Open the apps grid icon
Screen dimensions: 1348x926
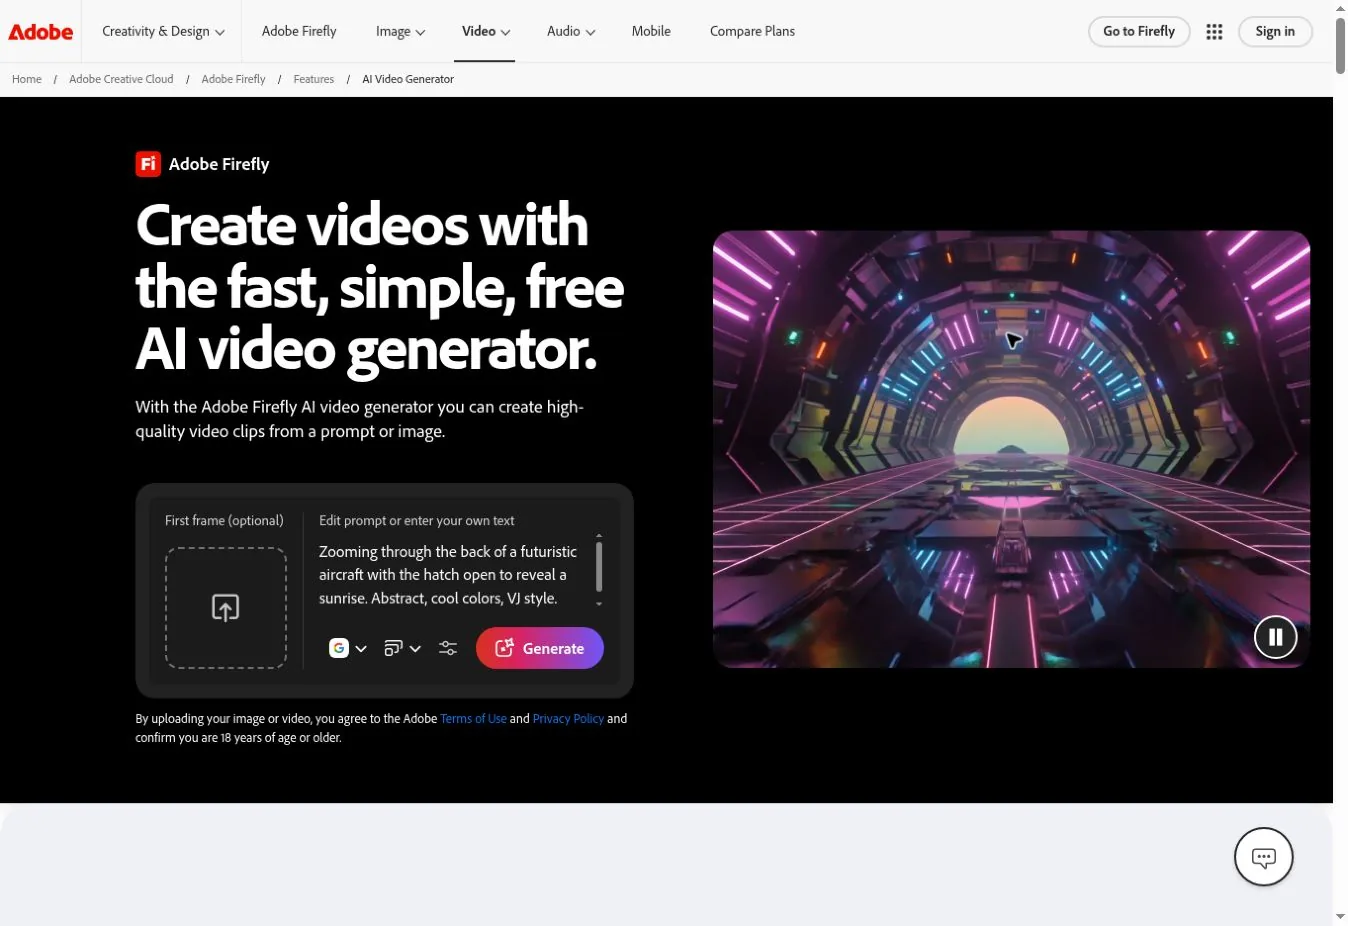pyautogui.click(x=1214, y=32)
